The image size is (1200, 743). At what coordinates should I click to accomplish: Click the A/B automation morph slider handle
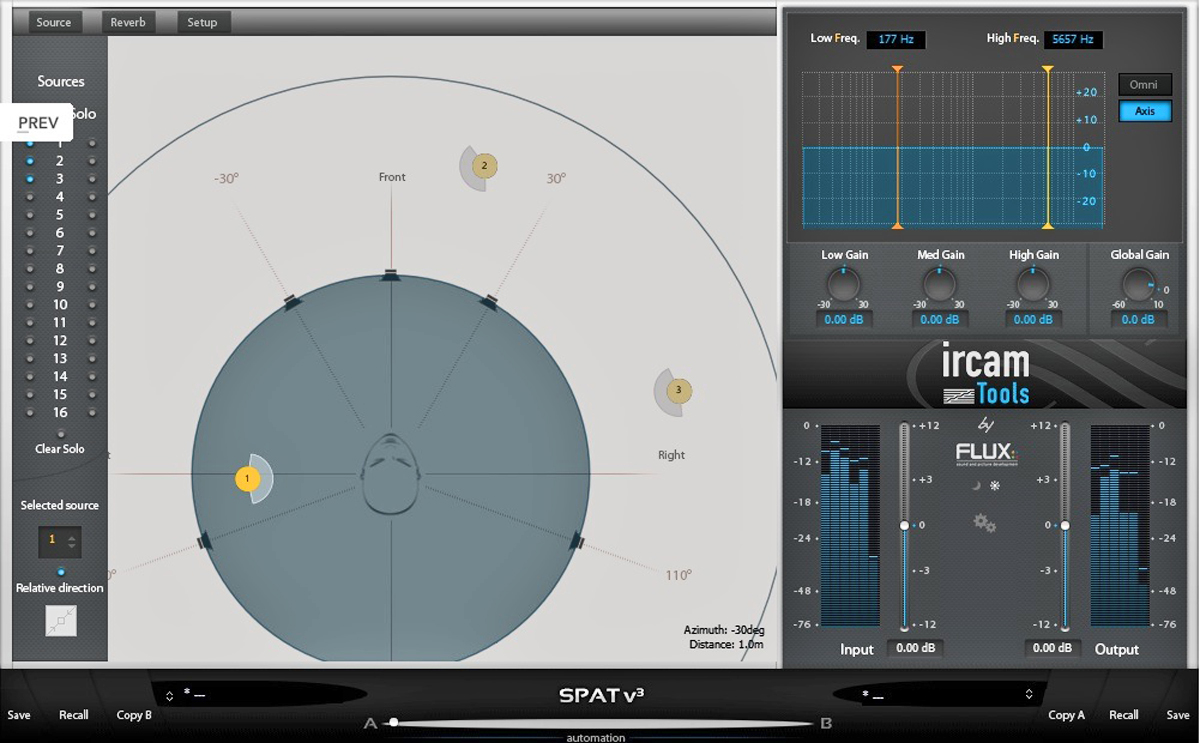point(394,722)
